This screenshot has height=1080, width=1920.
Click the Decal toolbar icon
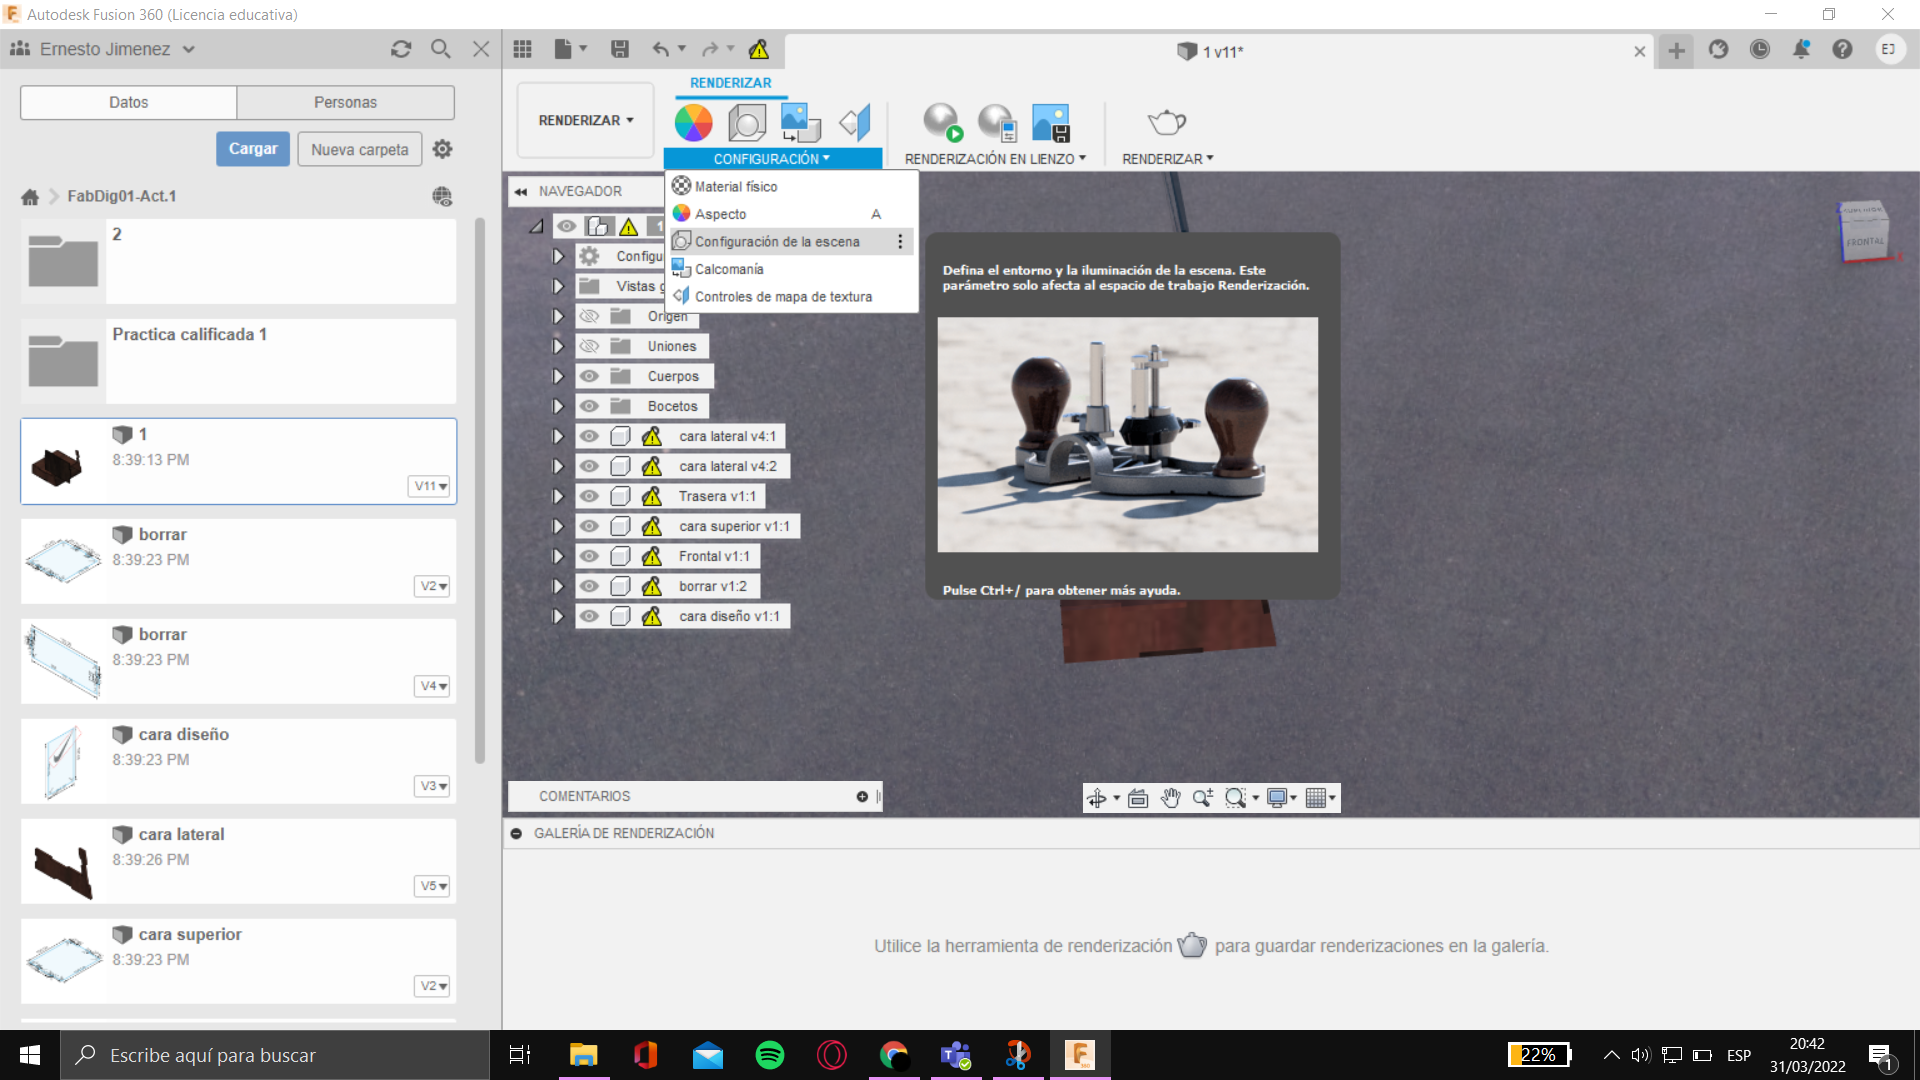point(800,122)
